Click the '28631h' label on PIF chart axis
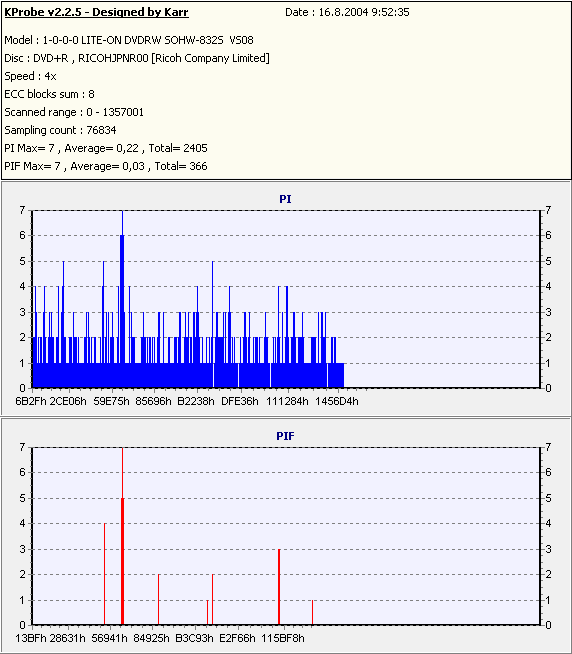 coord(67,638)
